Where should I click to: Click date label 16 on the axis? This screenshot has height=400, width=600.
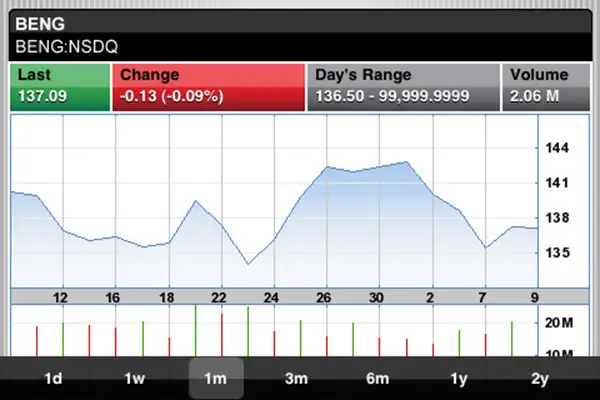112,297
